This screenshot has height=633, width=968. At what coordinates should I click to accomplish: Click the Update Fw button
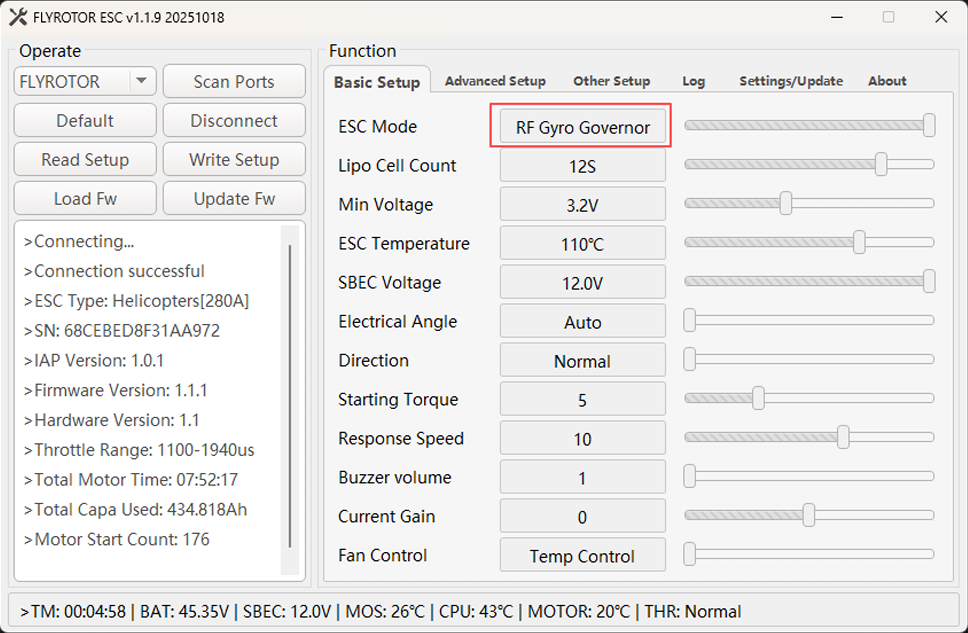tap(234, 199)
